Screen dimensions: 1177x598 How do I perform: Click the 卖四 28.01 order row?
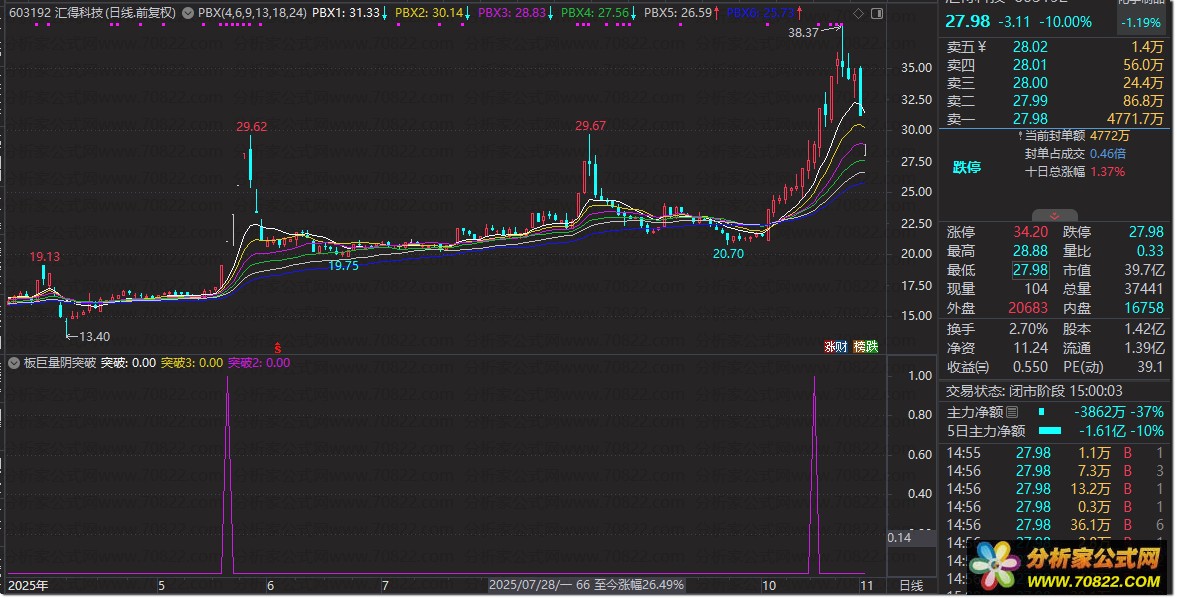click(1055, 65)
